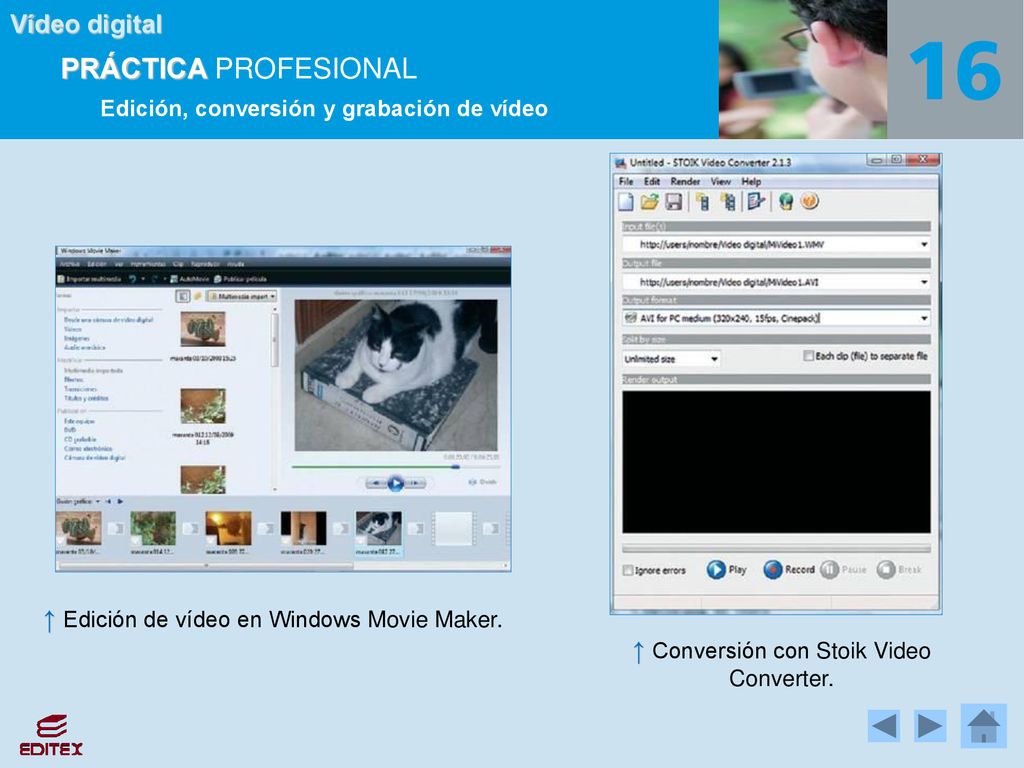Click the Play button in STOIK converter

pyautogui.click(x=726, y=569)
